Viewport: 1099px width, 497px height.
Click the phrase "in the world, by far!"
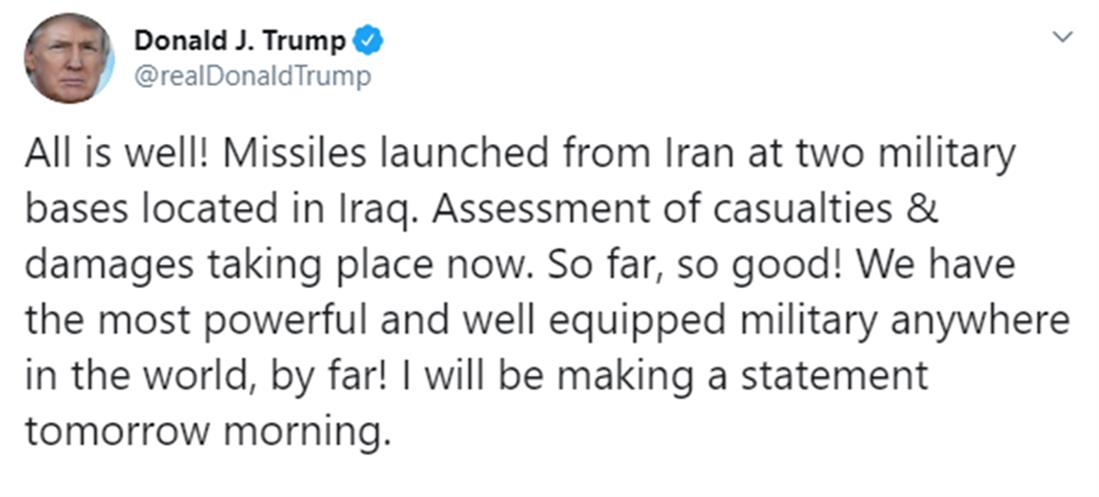pos(204,379)
